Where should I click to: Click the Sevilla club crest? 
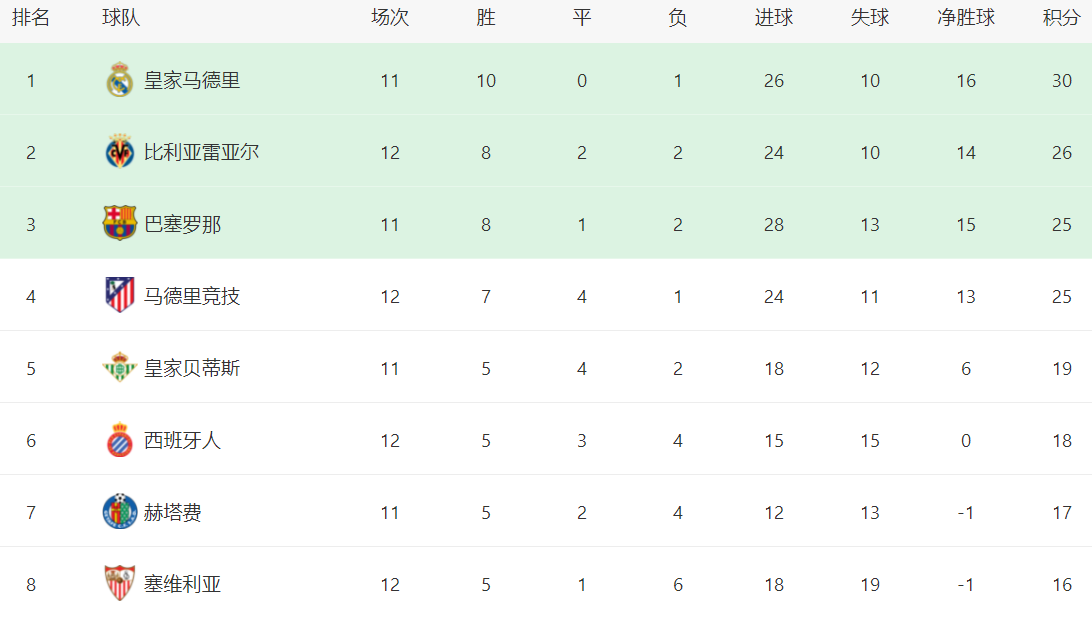click(x=120, y=584)
